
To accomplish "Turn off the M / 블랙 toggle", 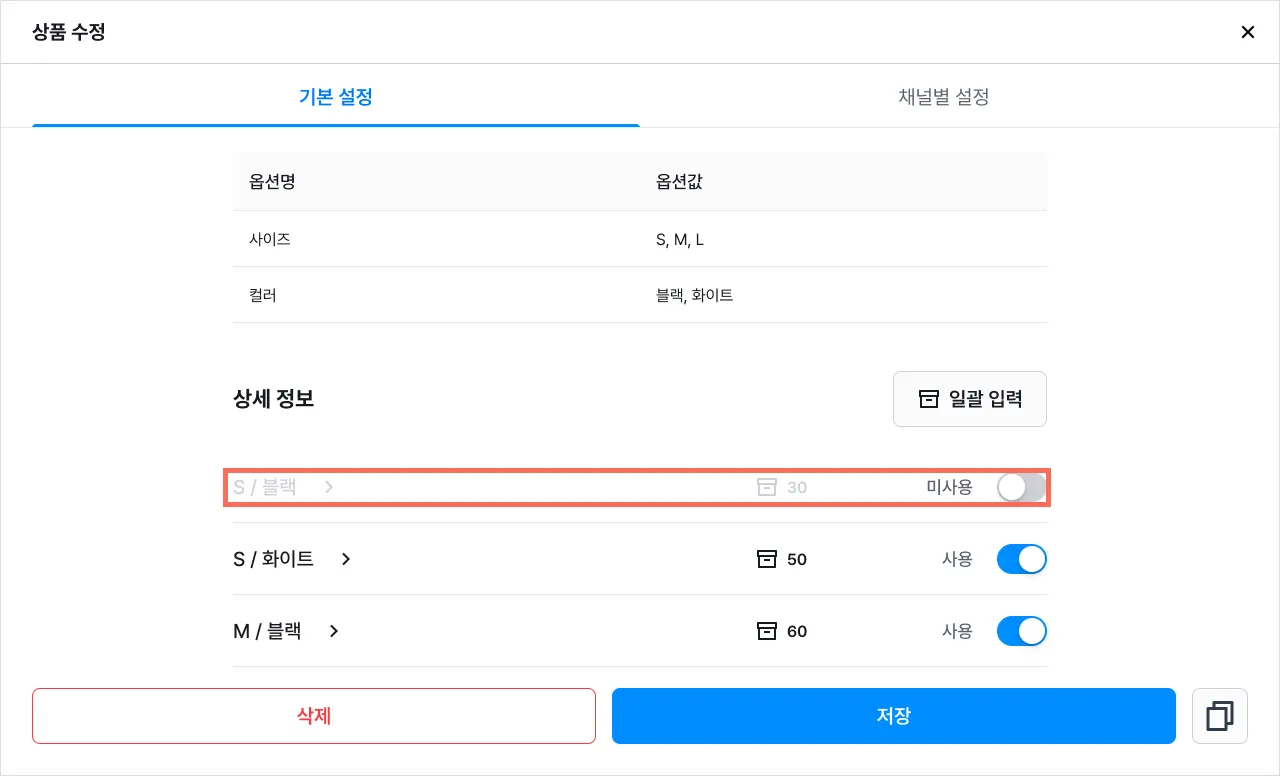I will point(1021,631).
